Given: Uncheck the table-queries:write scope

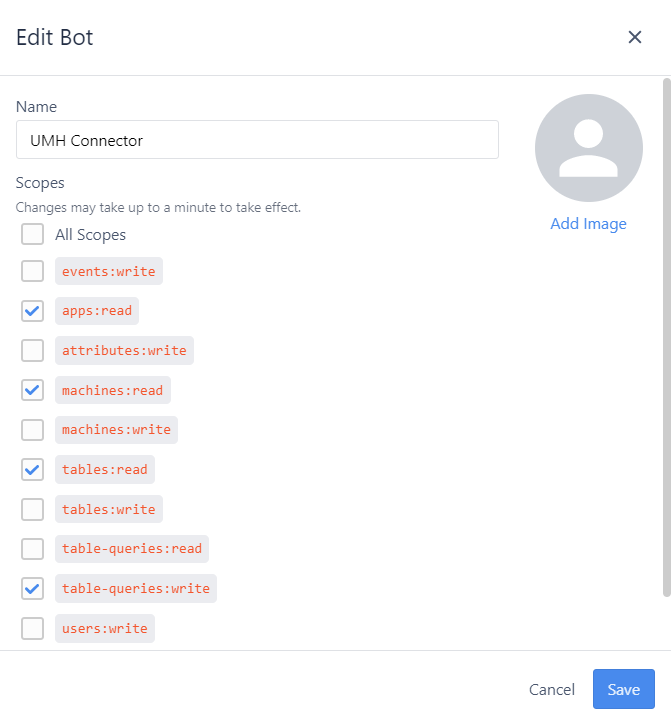Looking at the screenshot, I should 32,588.
